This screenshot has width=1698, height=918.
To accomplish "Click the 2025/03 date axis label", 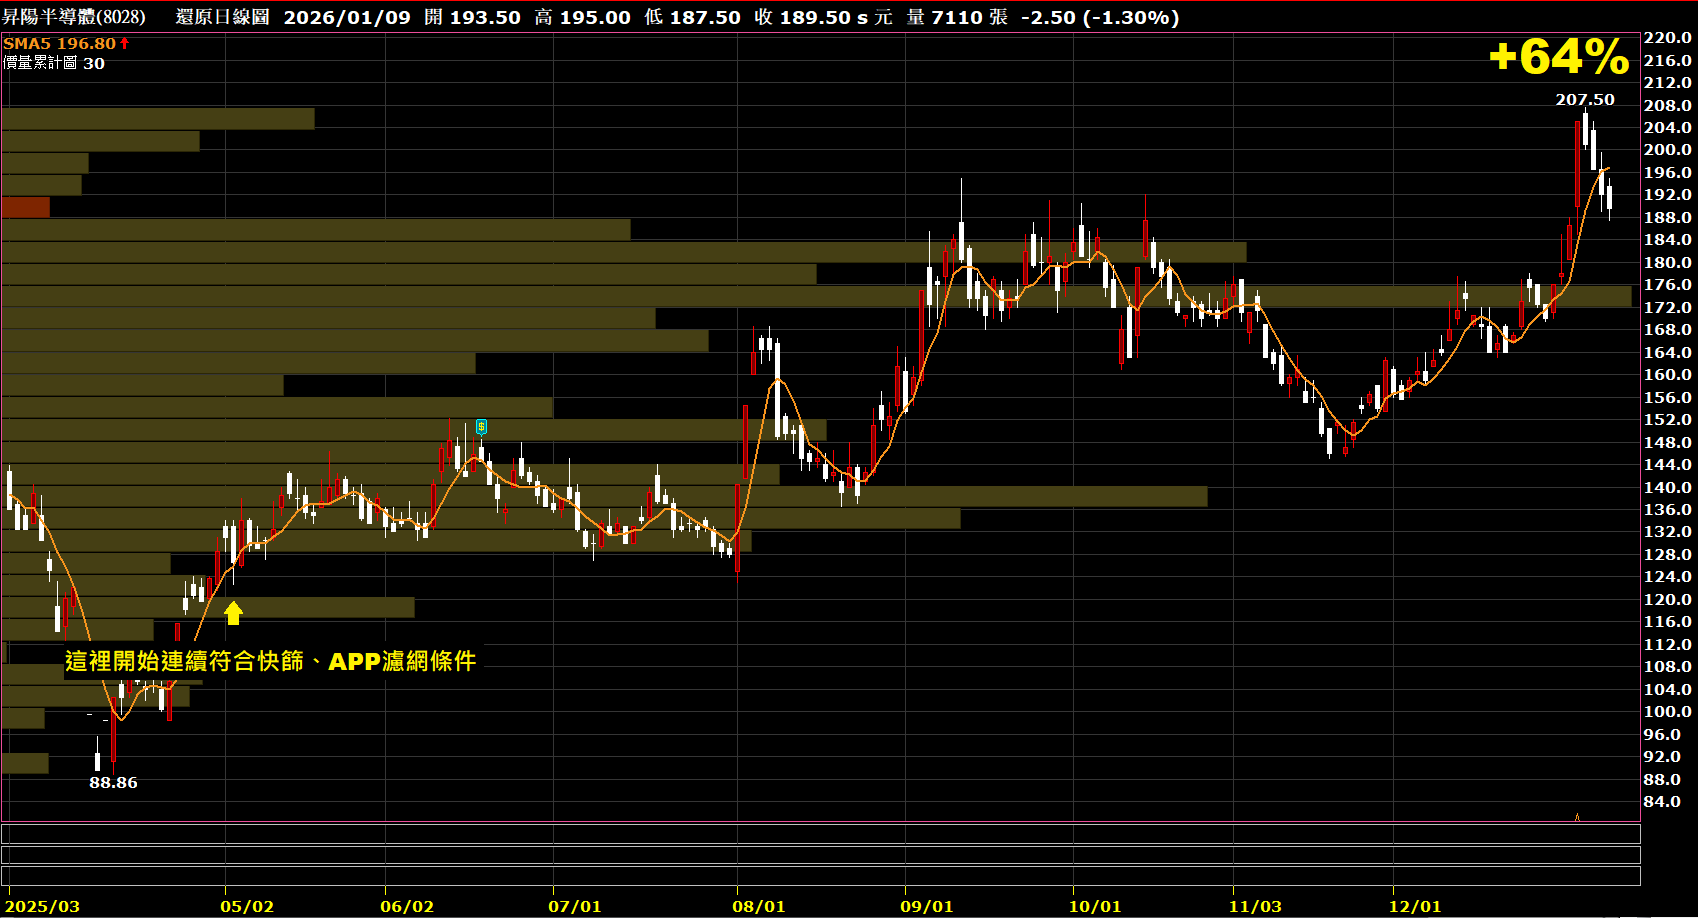I will [43, 906].
